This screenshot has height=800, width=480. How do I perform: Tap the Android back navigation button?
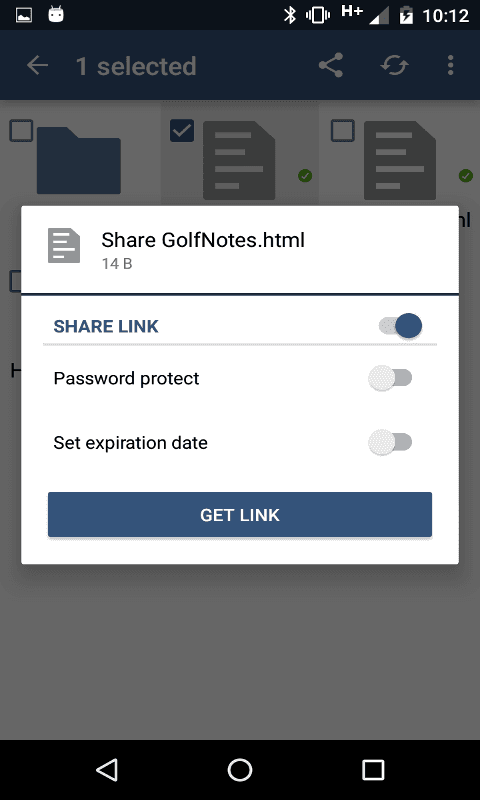tap(107, 769)
